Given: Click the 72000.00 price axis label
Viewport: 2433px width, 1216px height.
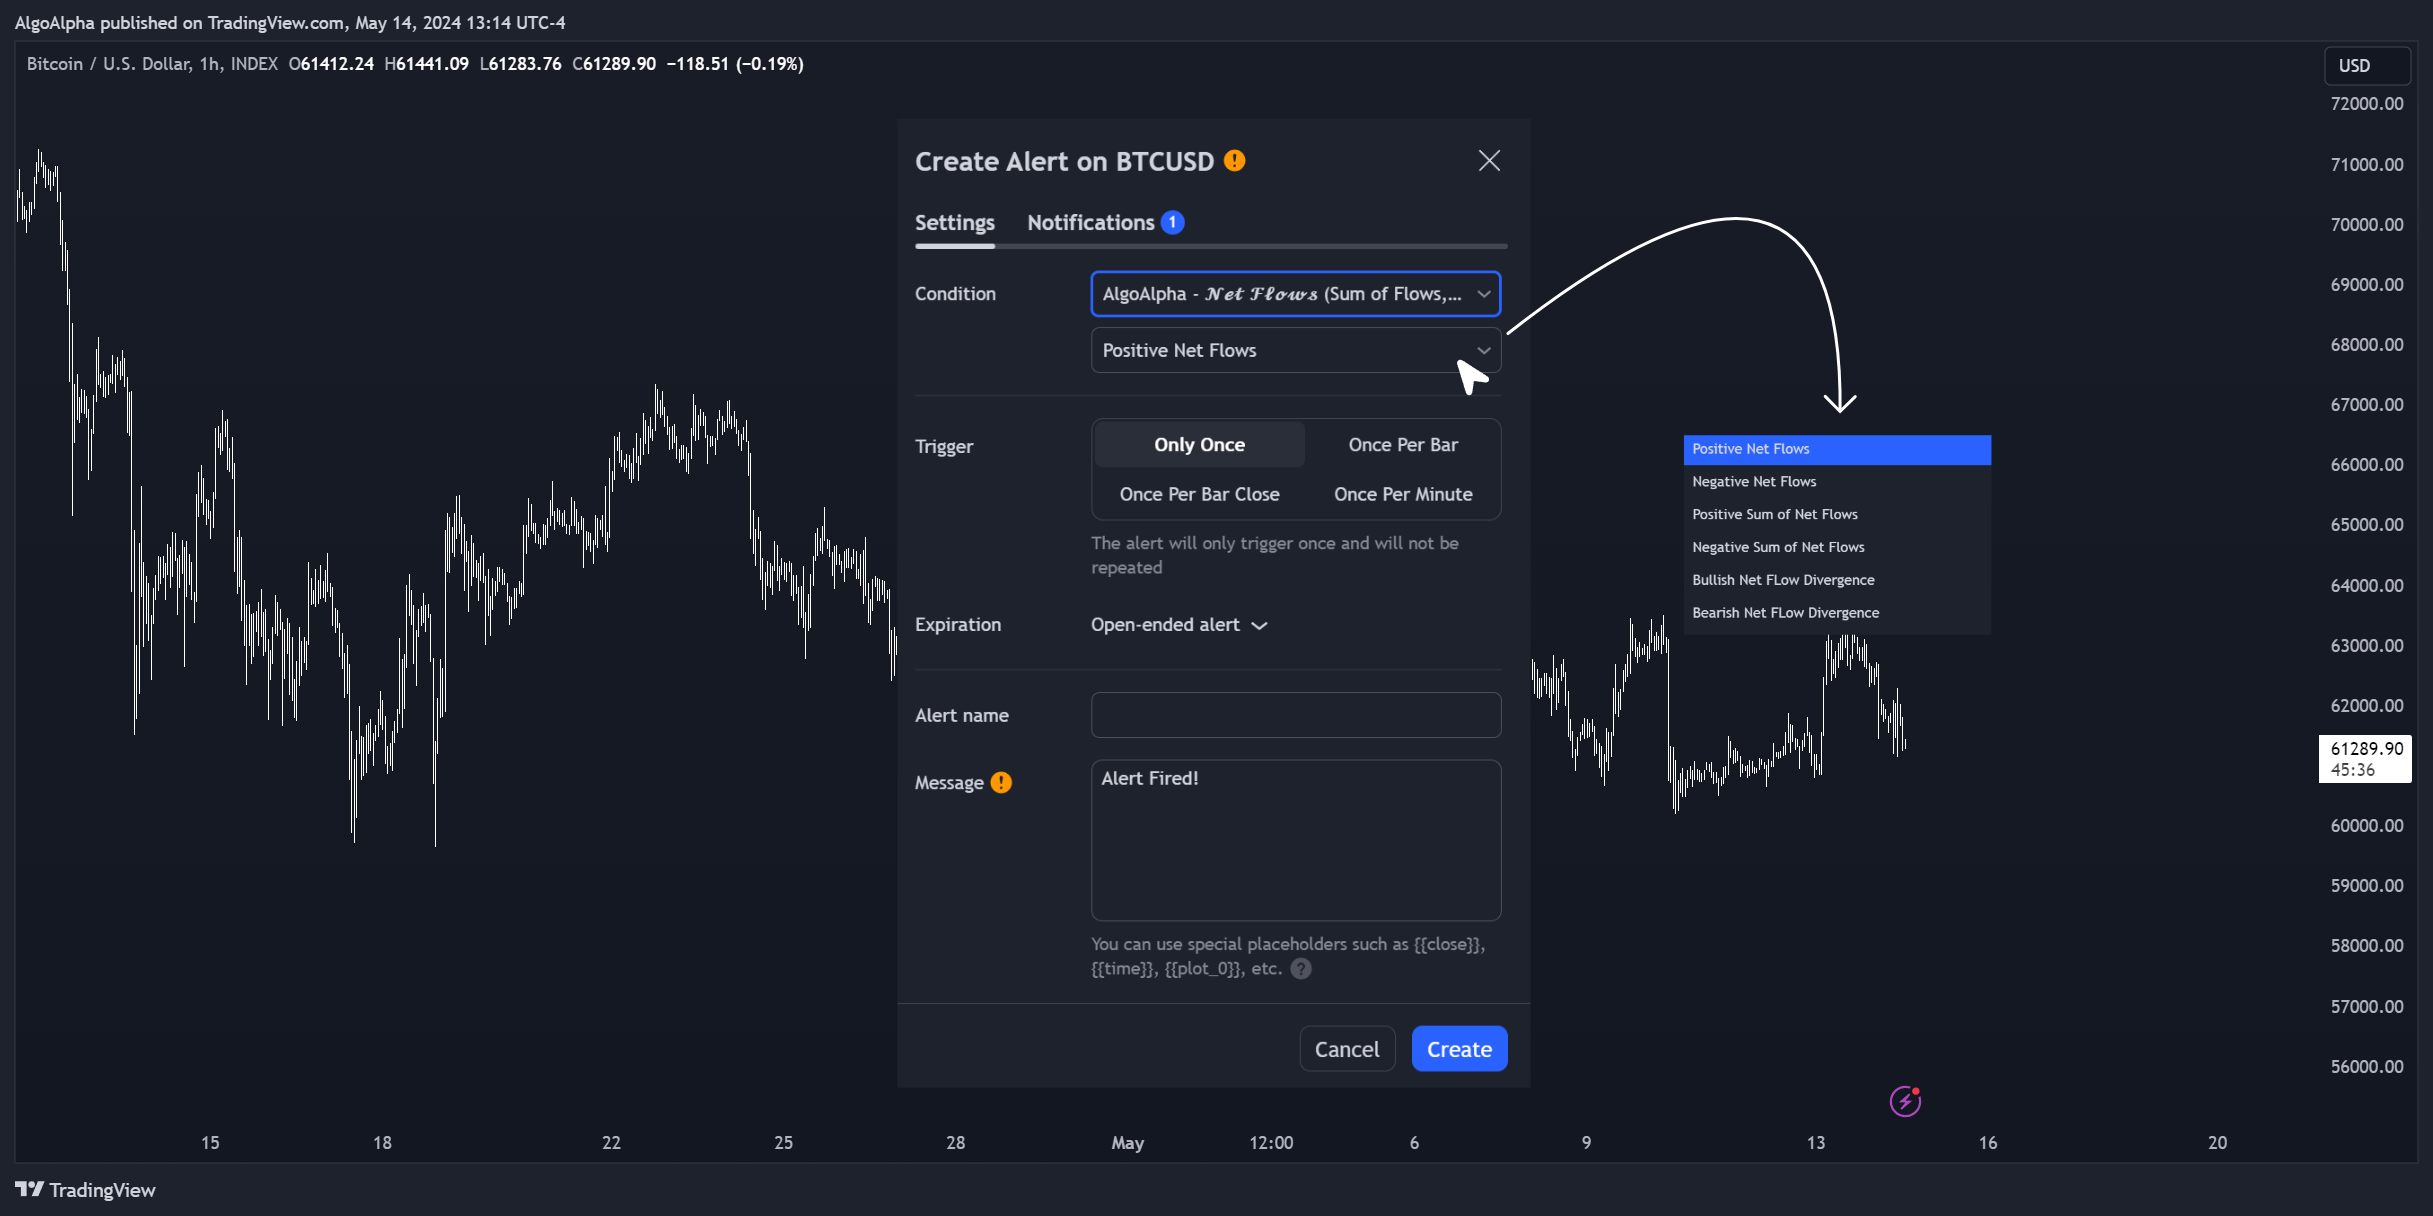Looking at the screenshot, I should pyautogui.click(x=2366, y=104).
